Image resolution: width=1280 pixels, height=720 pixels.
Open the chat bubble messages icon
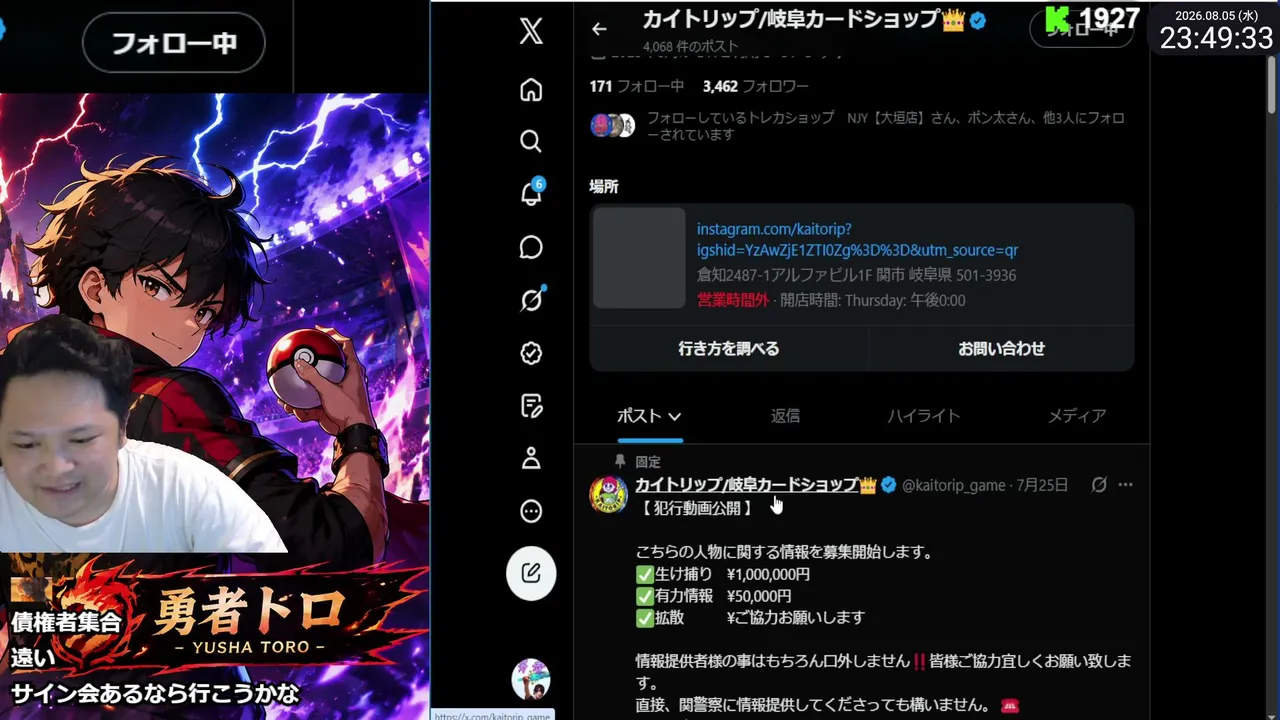tap(531, 247)
